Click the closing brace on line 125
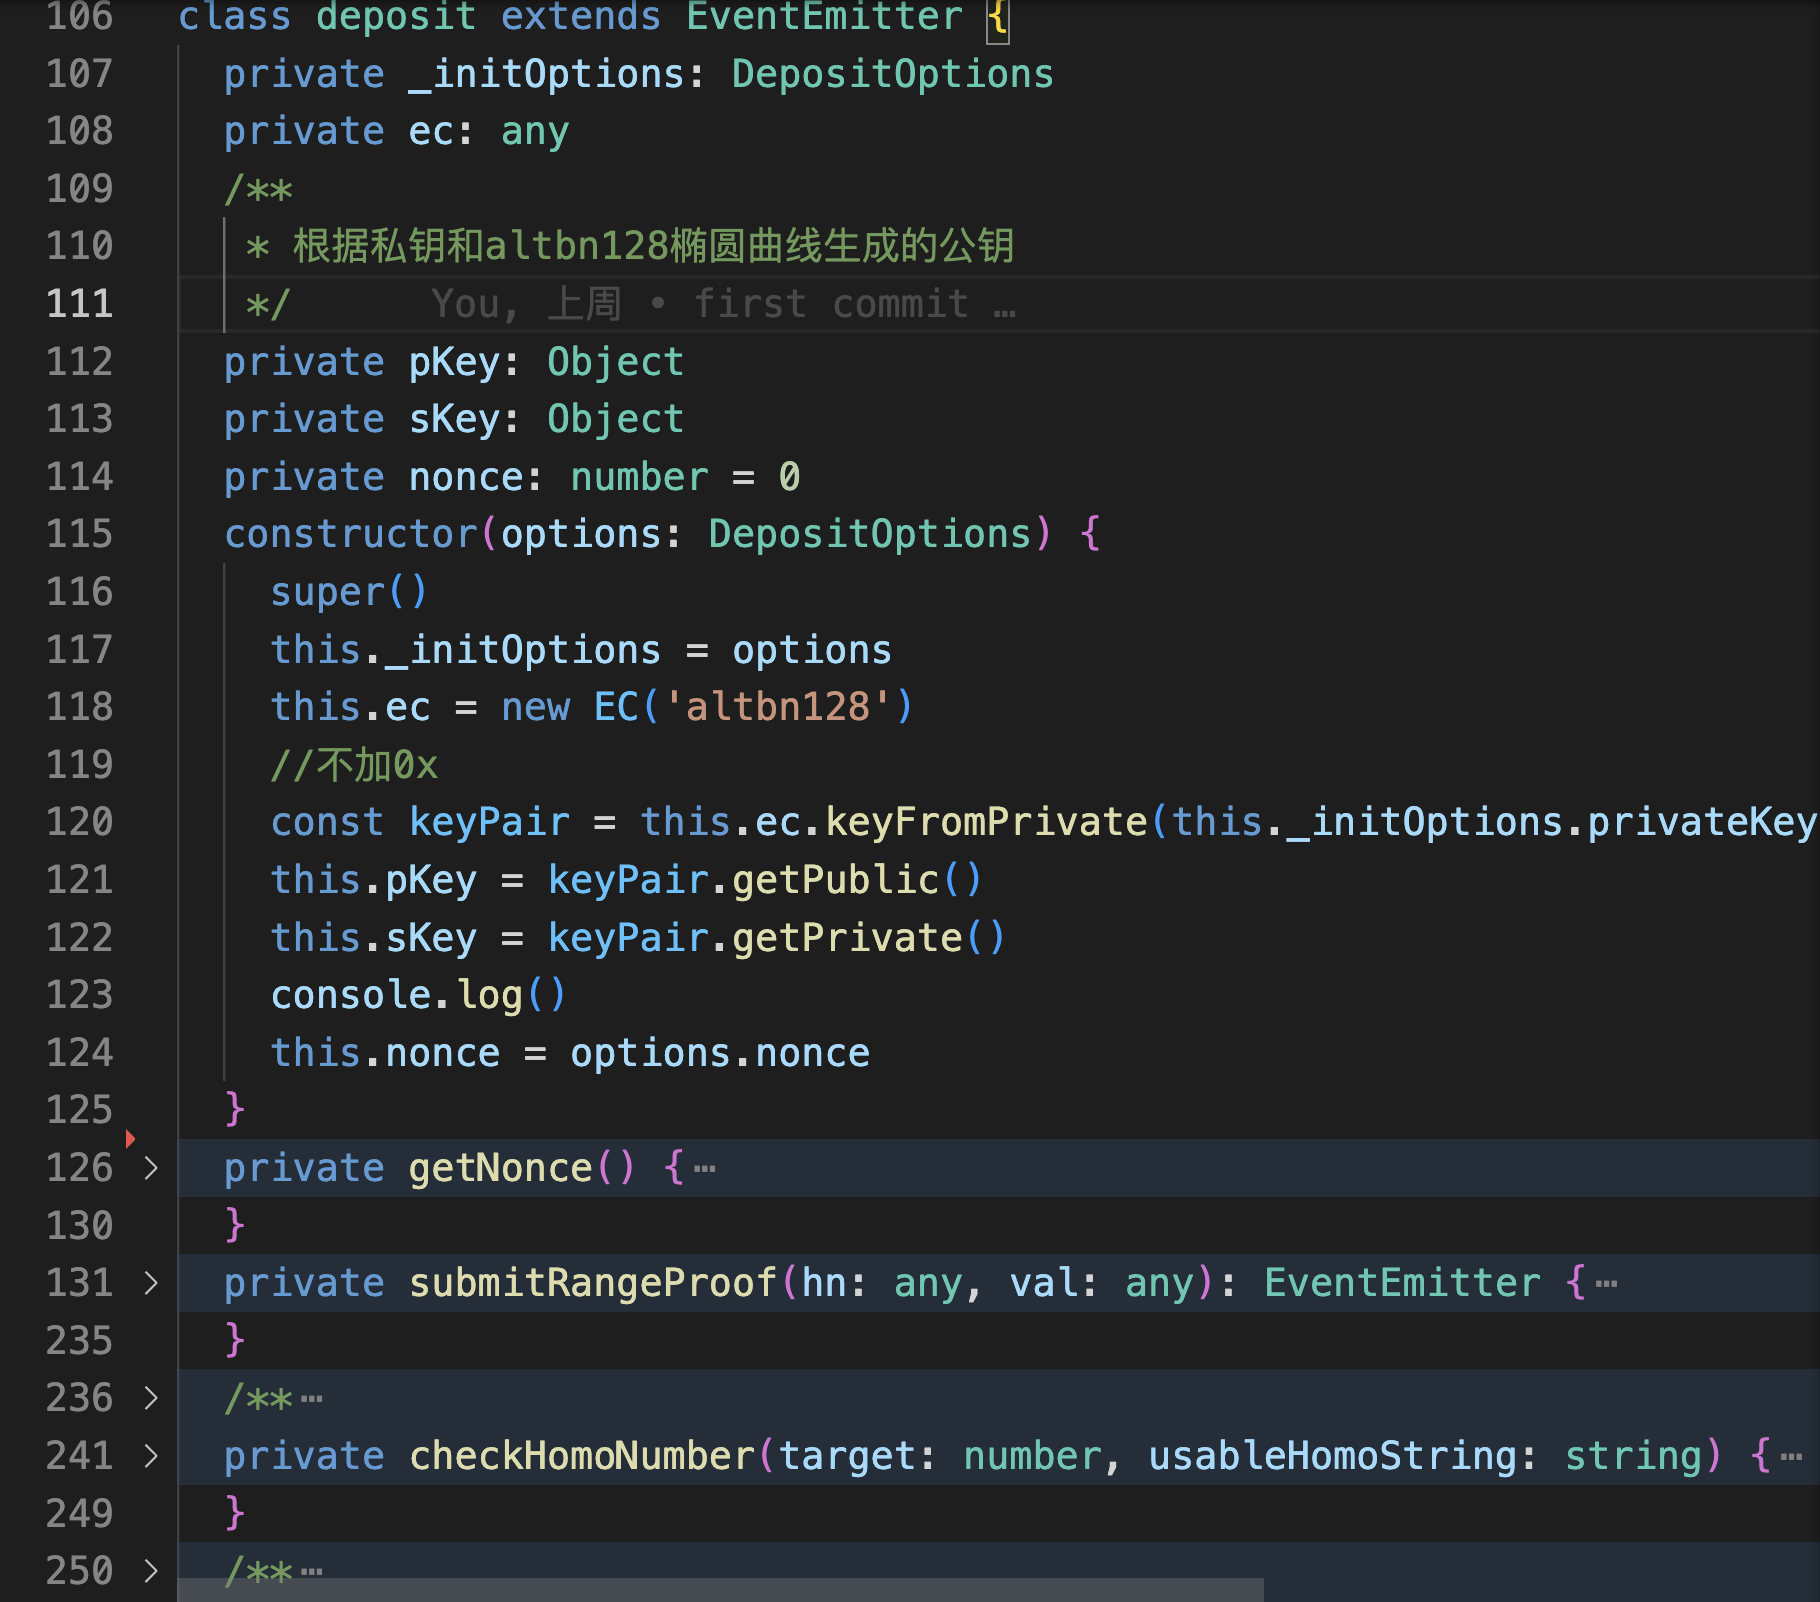The width and height of the screenshot is (1820, 1602). point(235,1110)
